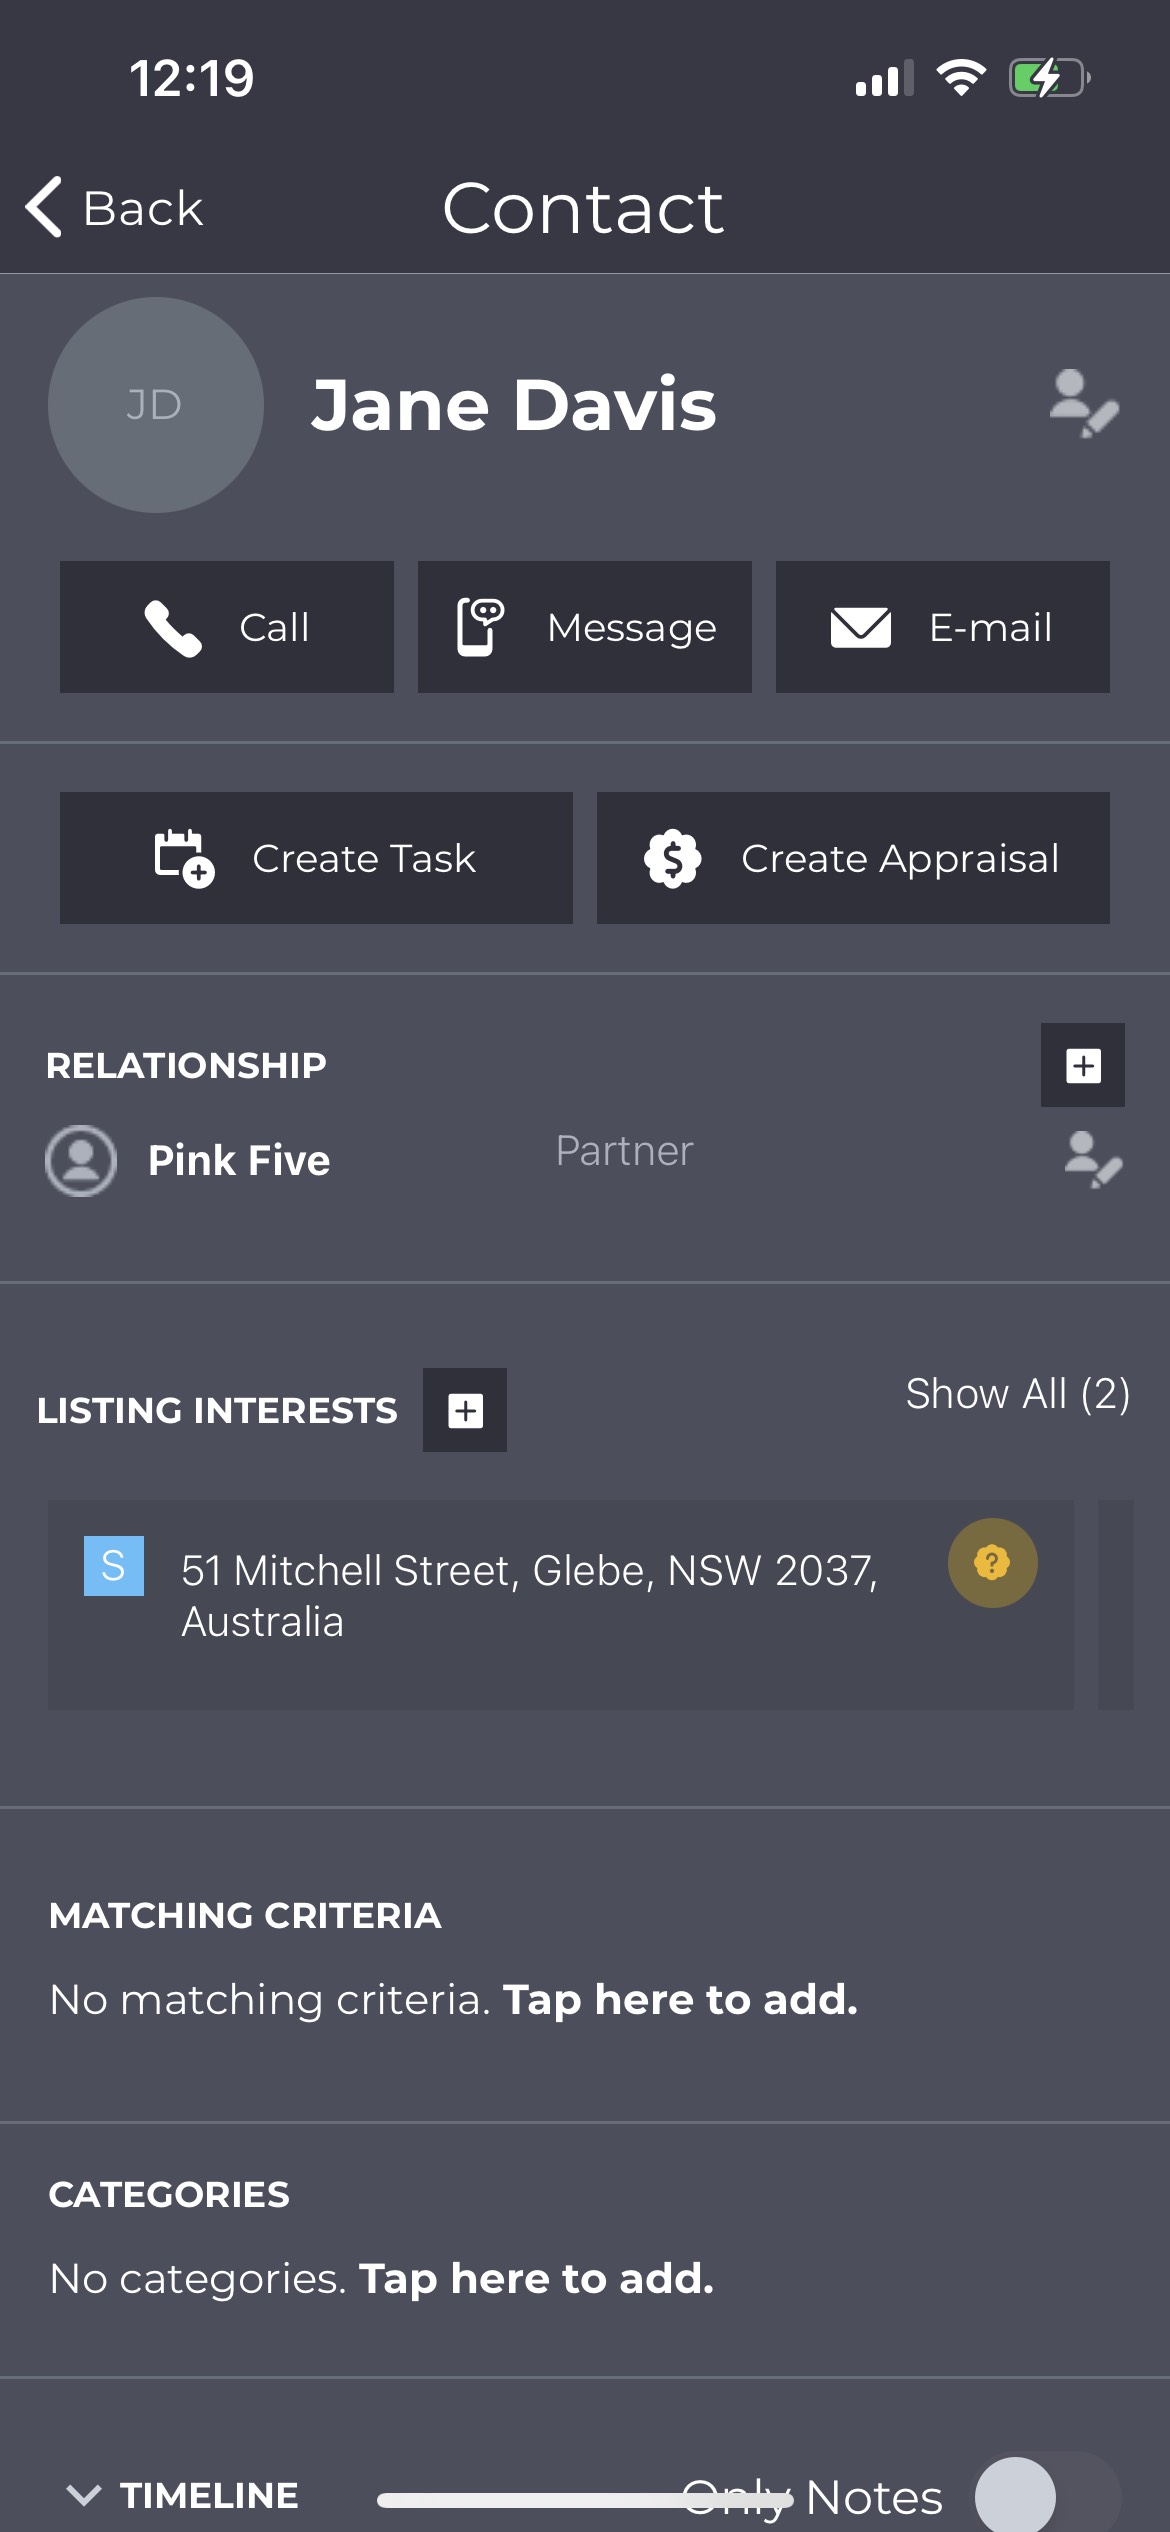Viewport: 1170px width, 2532px height.
Task: Tap here to add matching criteria
Action: [x=680, y=2000]
